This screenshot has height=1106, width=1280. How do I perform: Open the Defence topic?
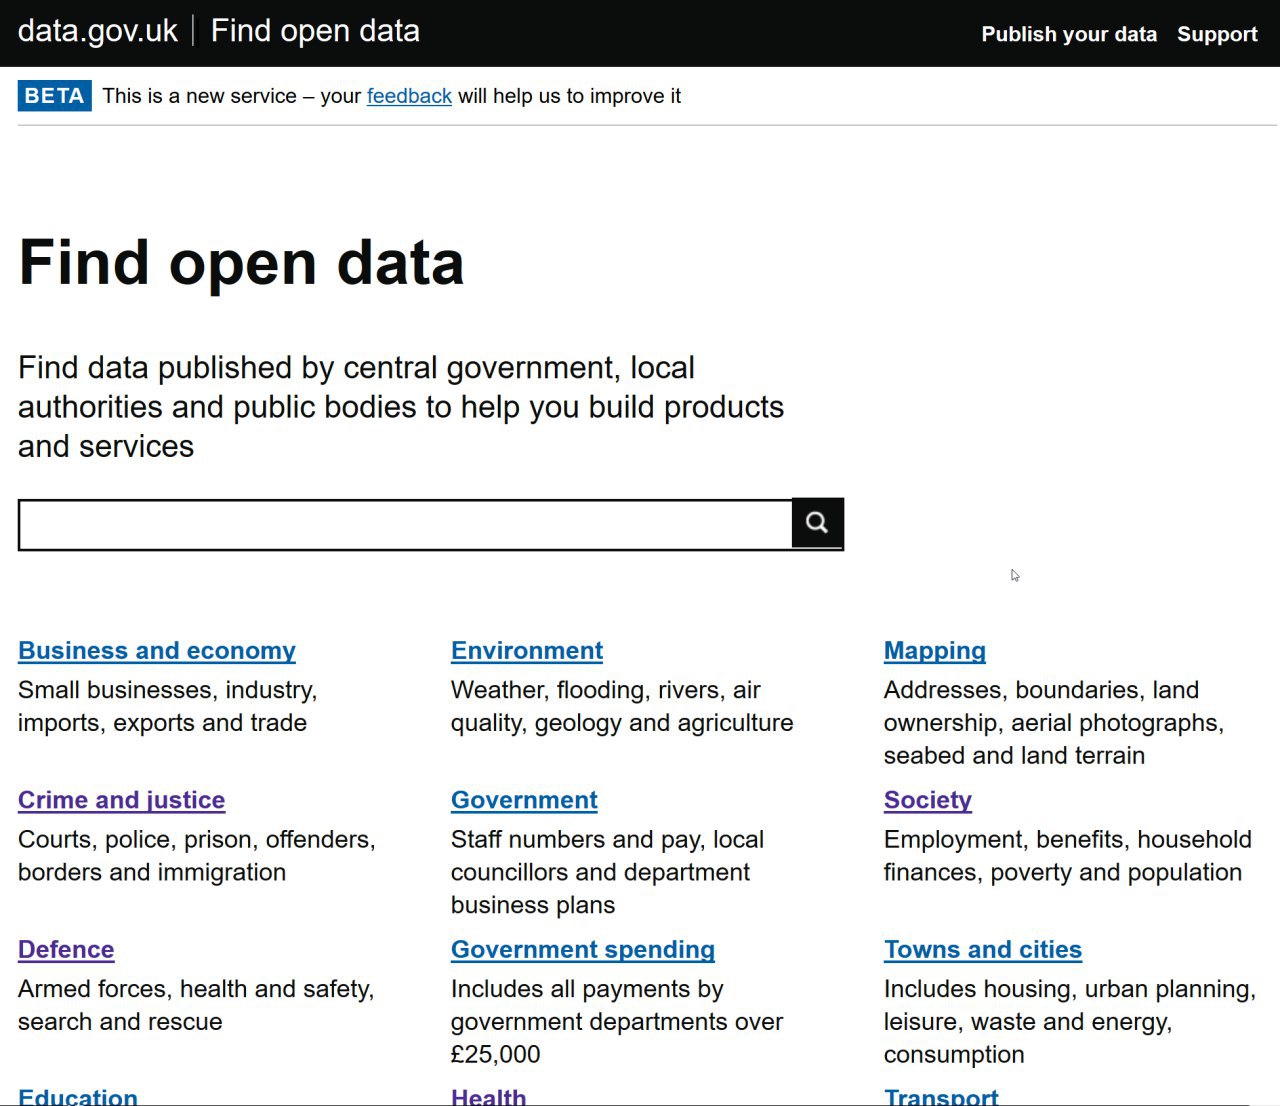(66, 950)
